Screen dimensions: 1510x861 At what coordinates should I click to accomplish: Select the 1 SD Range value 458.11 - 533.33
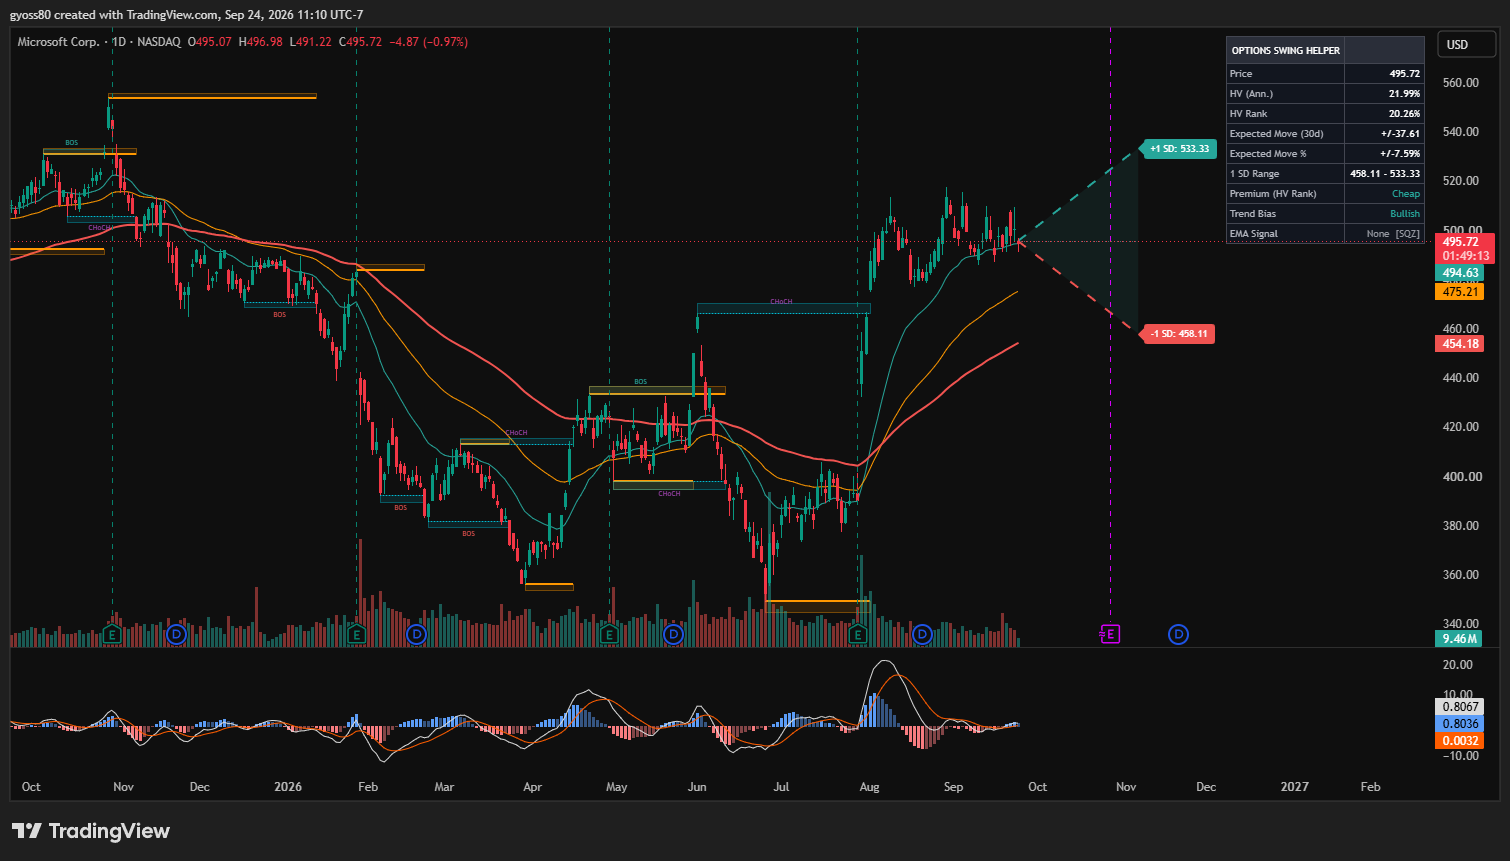tap(1385, 174)
